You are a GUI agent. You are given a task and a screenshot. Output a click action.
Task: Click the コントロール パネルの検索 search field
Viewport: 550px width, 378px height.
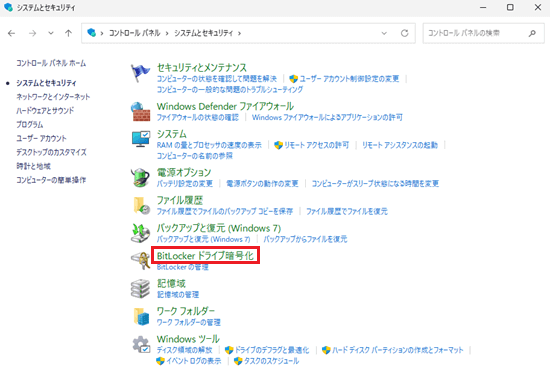484,33
